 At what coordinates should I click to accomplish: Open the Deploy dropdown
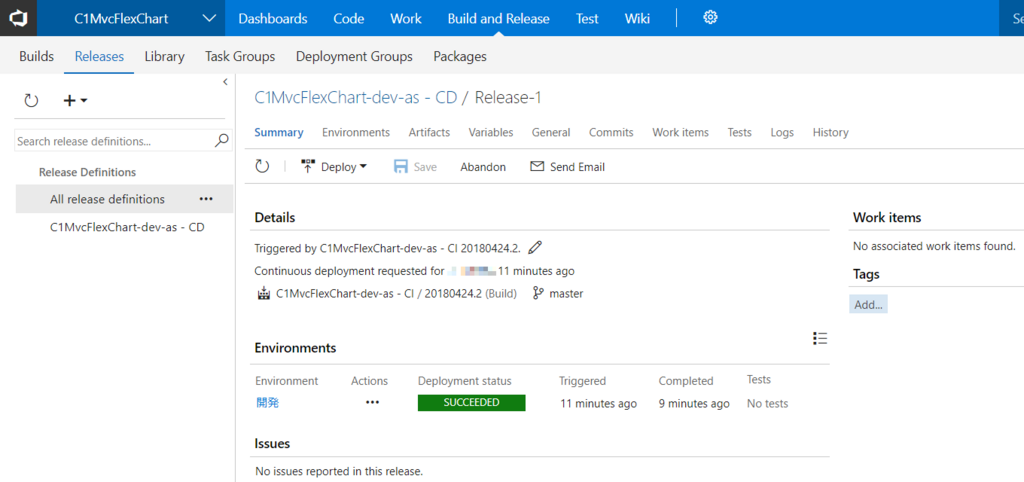pyautogui.click(x=334, y=167)
